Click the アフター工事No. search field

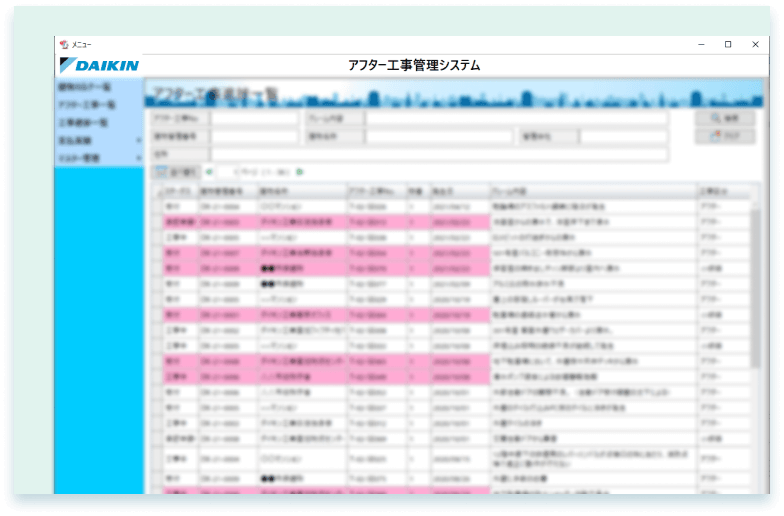pyautogui.click(x=254, y=118)
